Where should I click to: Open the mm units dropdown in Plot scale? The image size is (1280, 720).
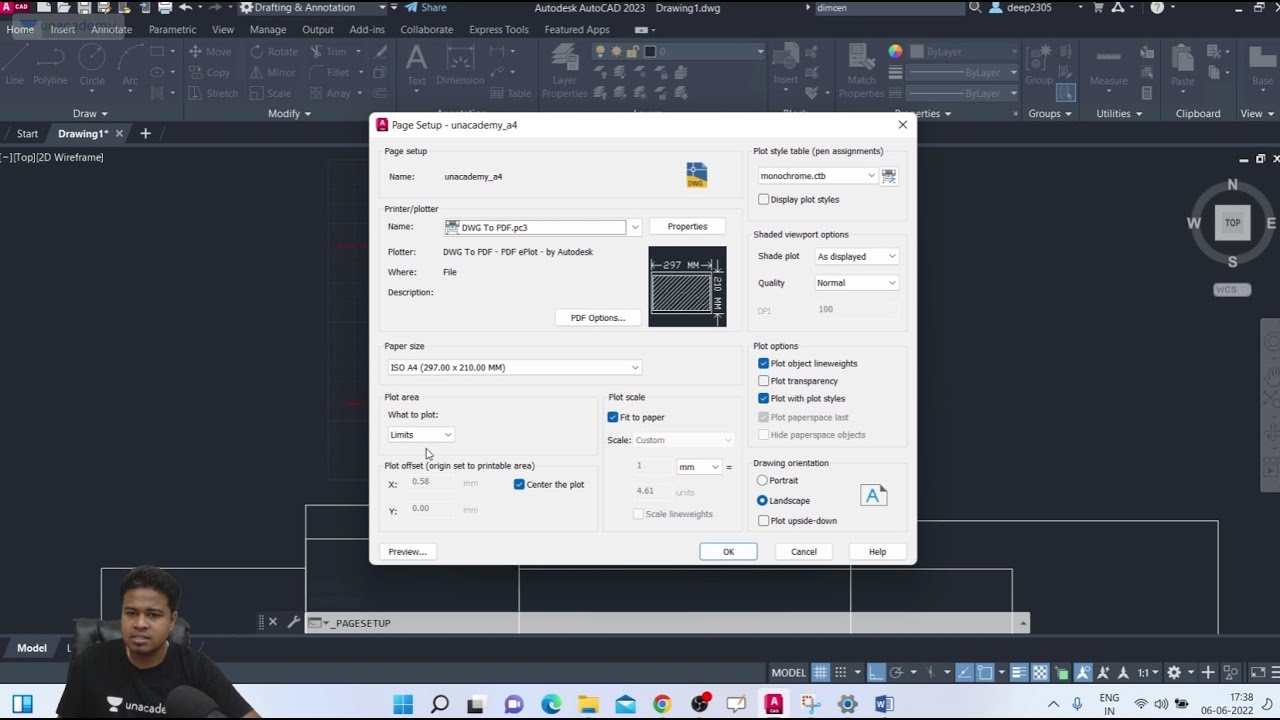(699, 467)
